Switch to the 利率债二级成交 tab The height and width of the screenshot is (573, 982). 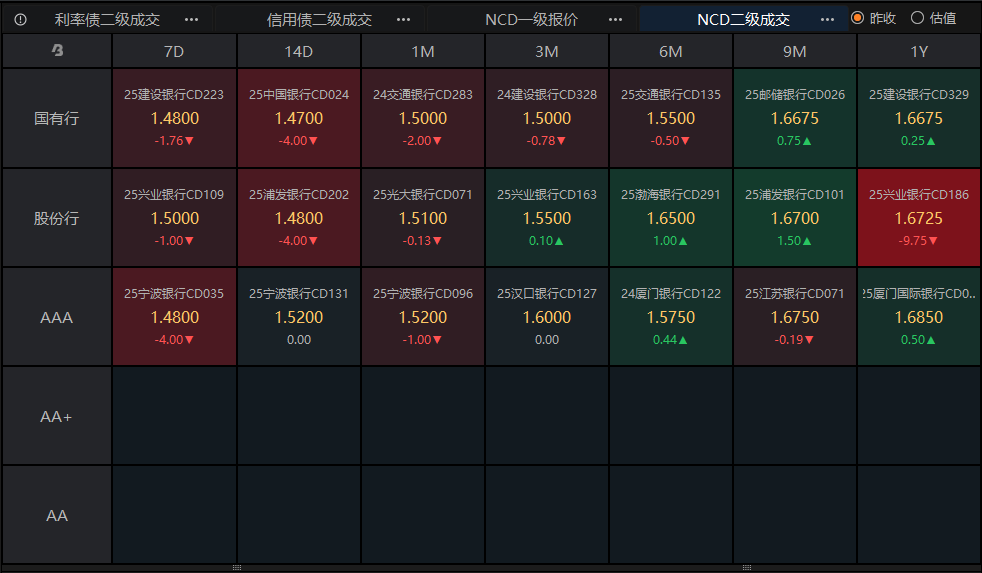(x=107, y=19)
